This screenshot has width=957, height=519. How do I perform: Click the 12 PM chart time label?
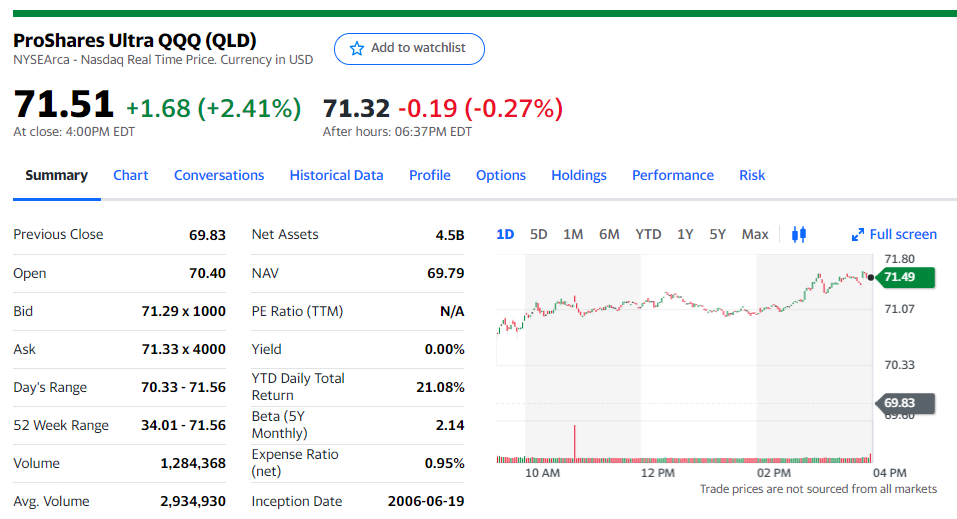pyautogui.click(x=658, y=473)
